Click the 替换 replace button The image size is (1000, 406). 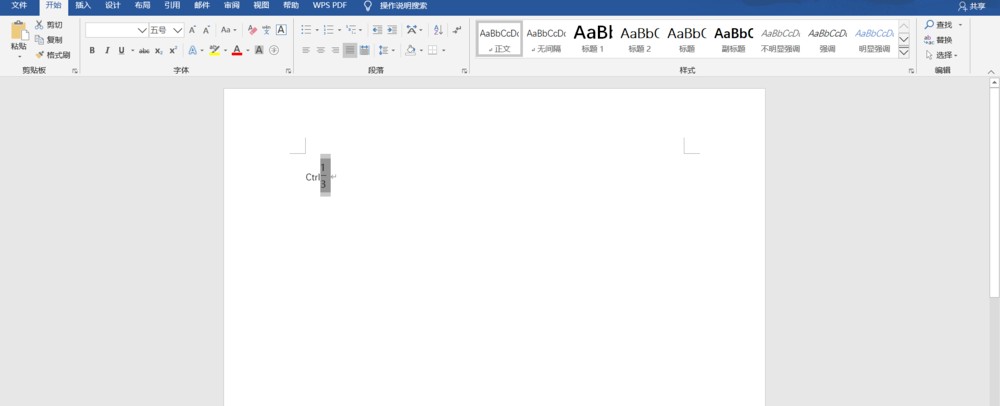pyautogui.click(x=939, y=40)
